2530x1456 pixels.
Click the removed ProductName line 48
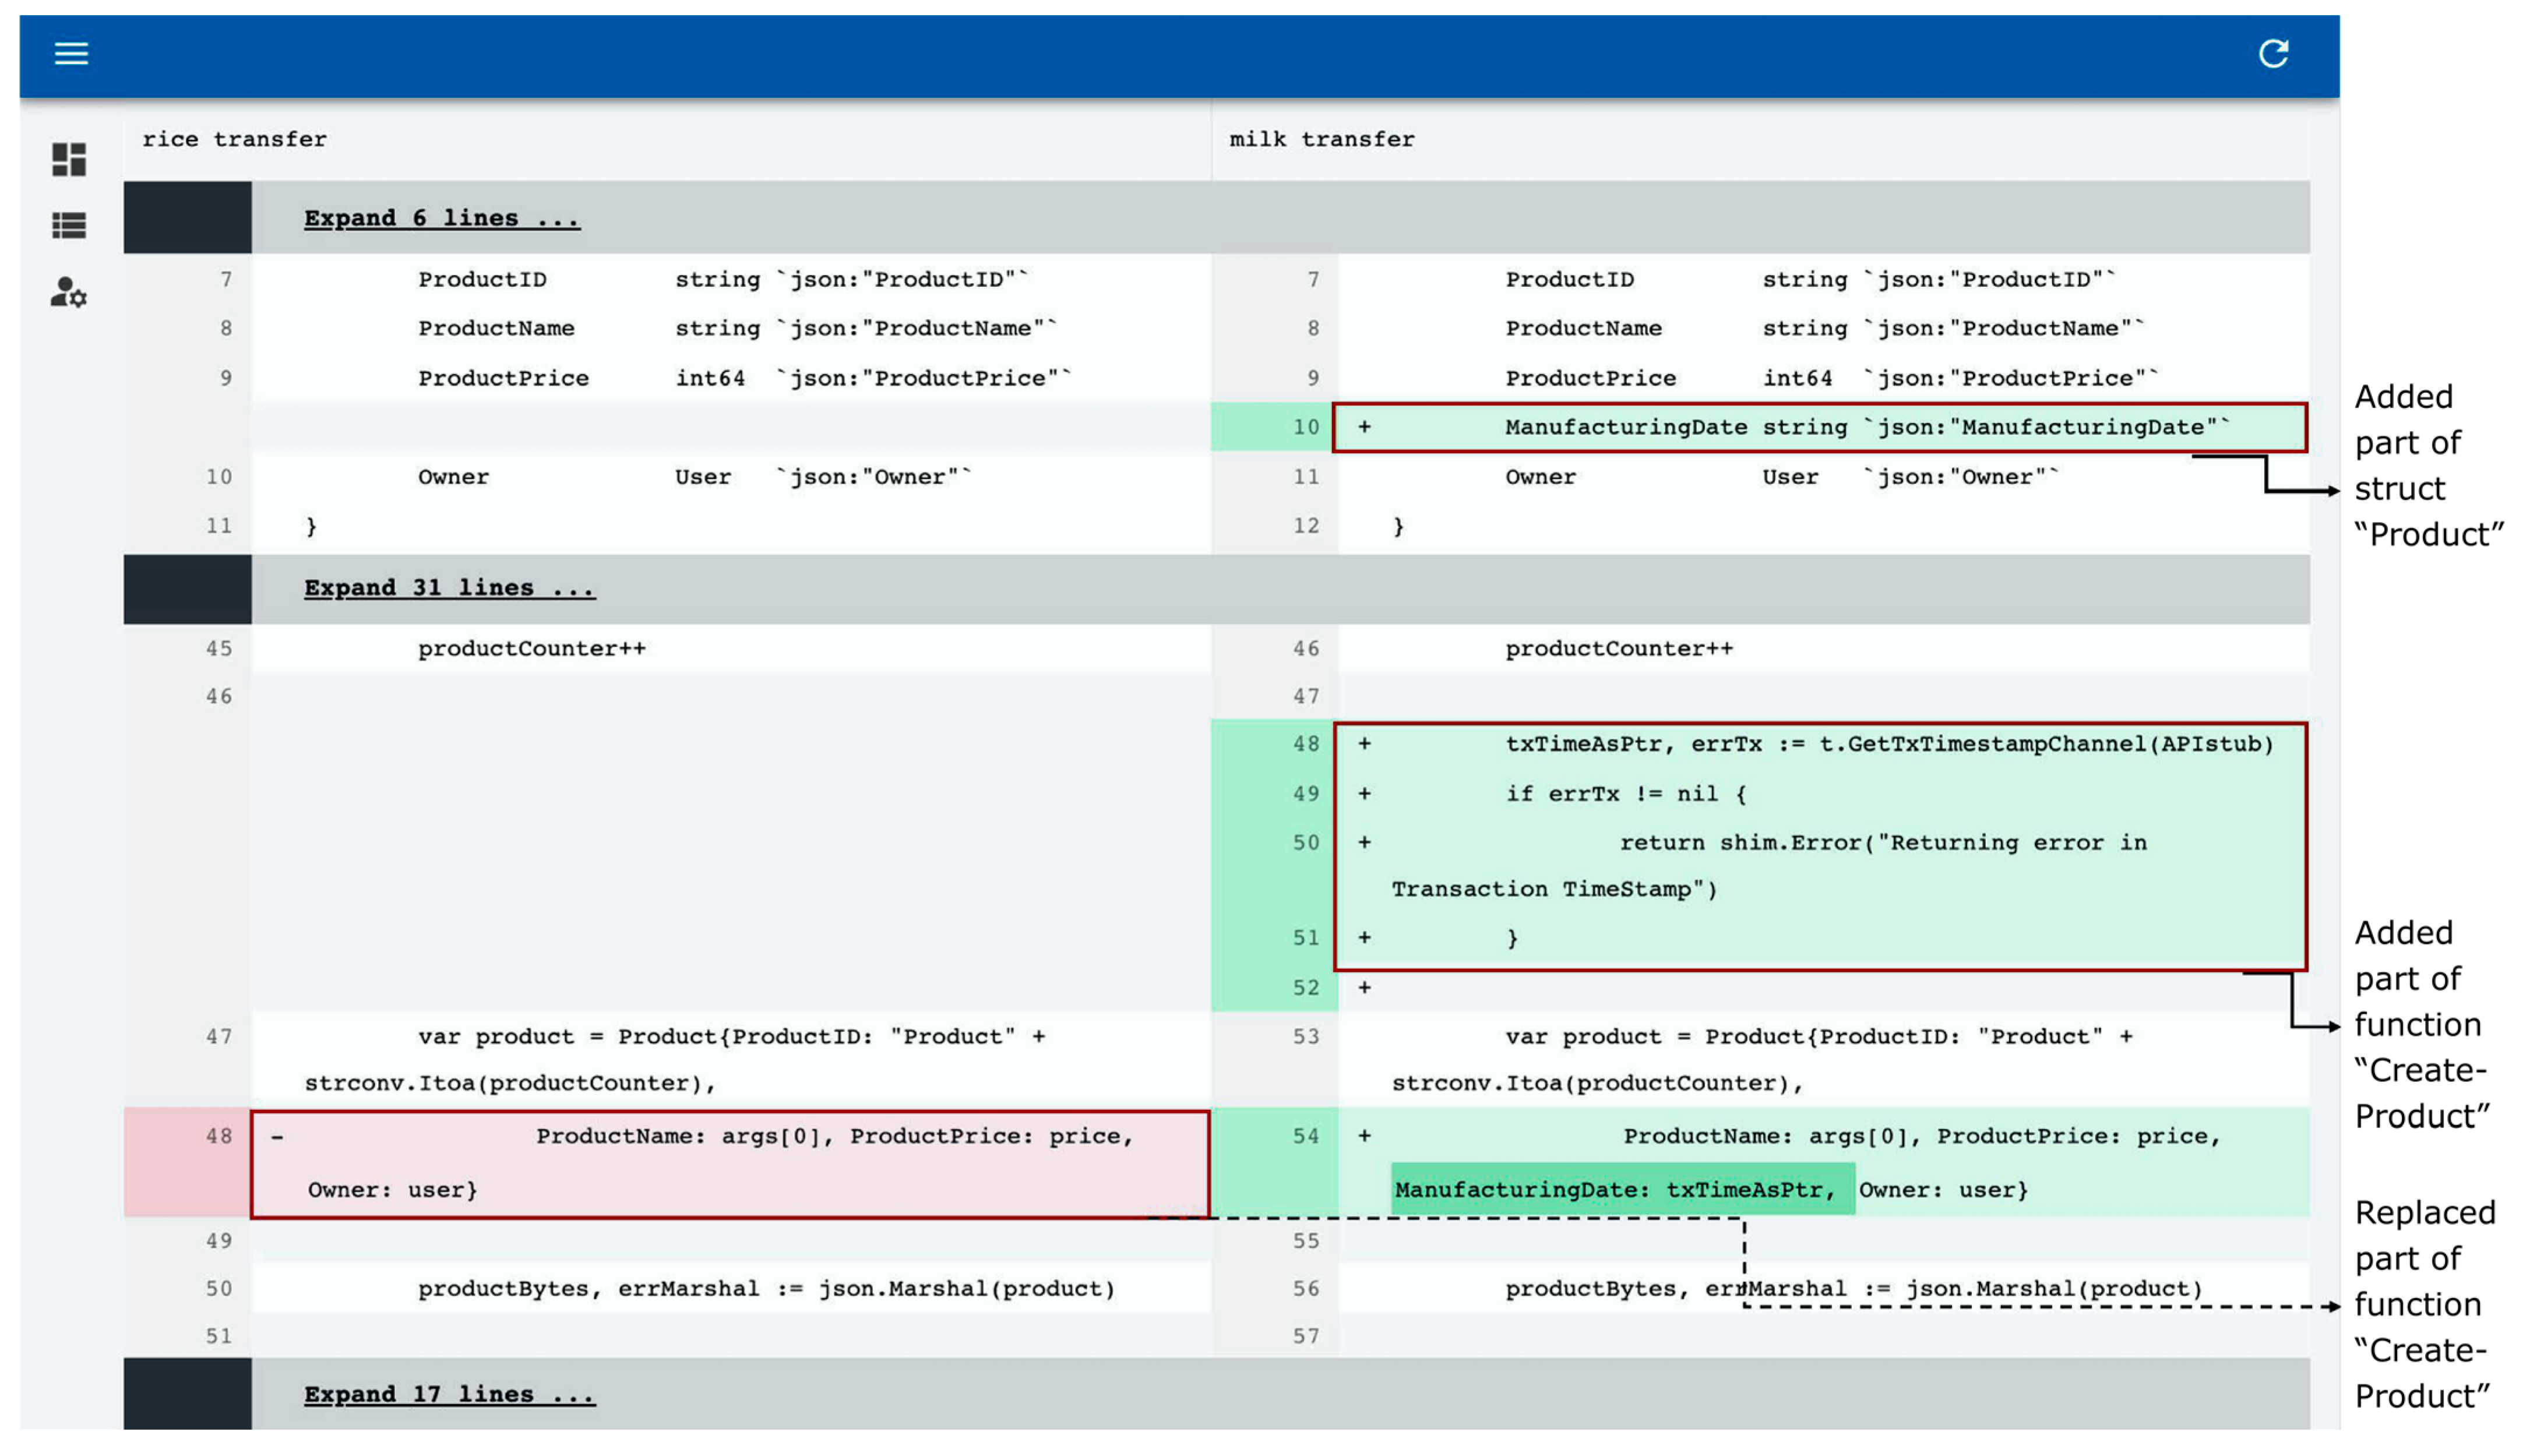[x=833, y=1136]
